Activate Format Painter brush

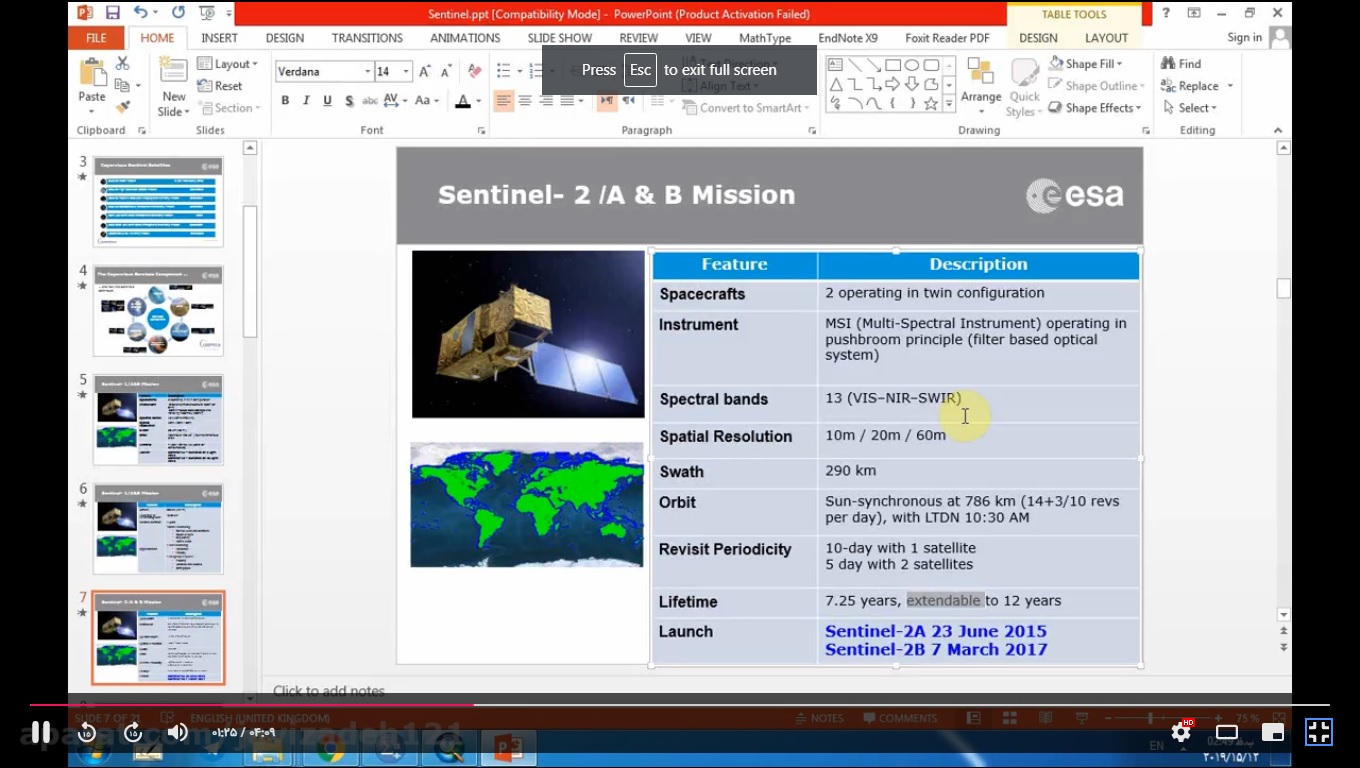coord(123,108)
